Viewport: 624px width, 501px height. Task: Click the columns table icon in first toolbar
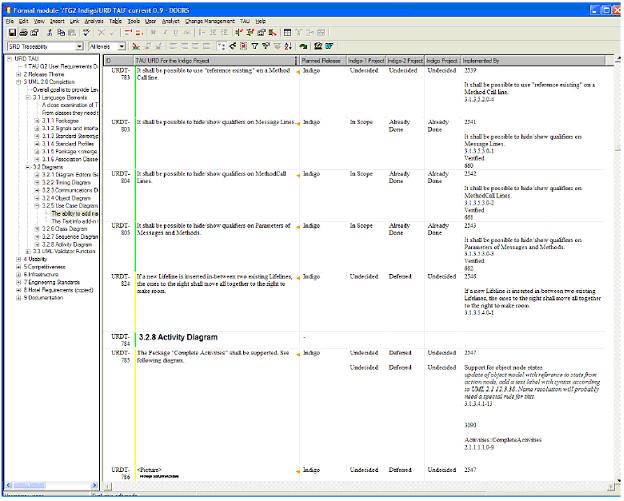(287, 33)
